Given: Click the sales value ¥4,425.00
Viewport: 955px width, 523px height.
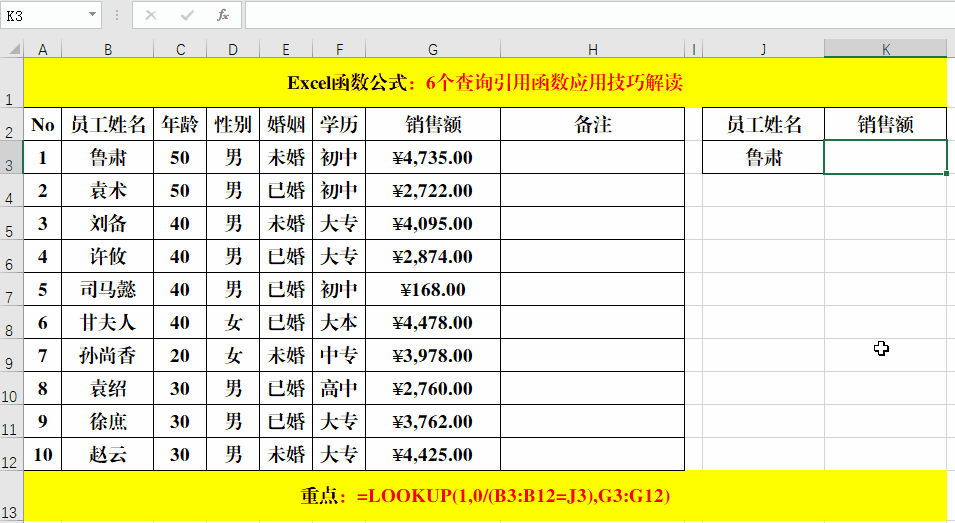Looking at the screenshot, I should coord(433,454).
